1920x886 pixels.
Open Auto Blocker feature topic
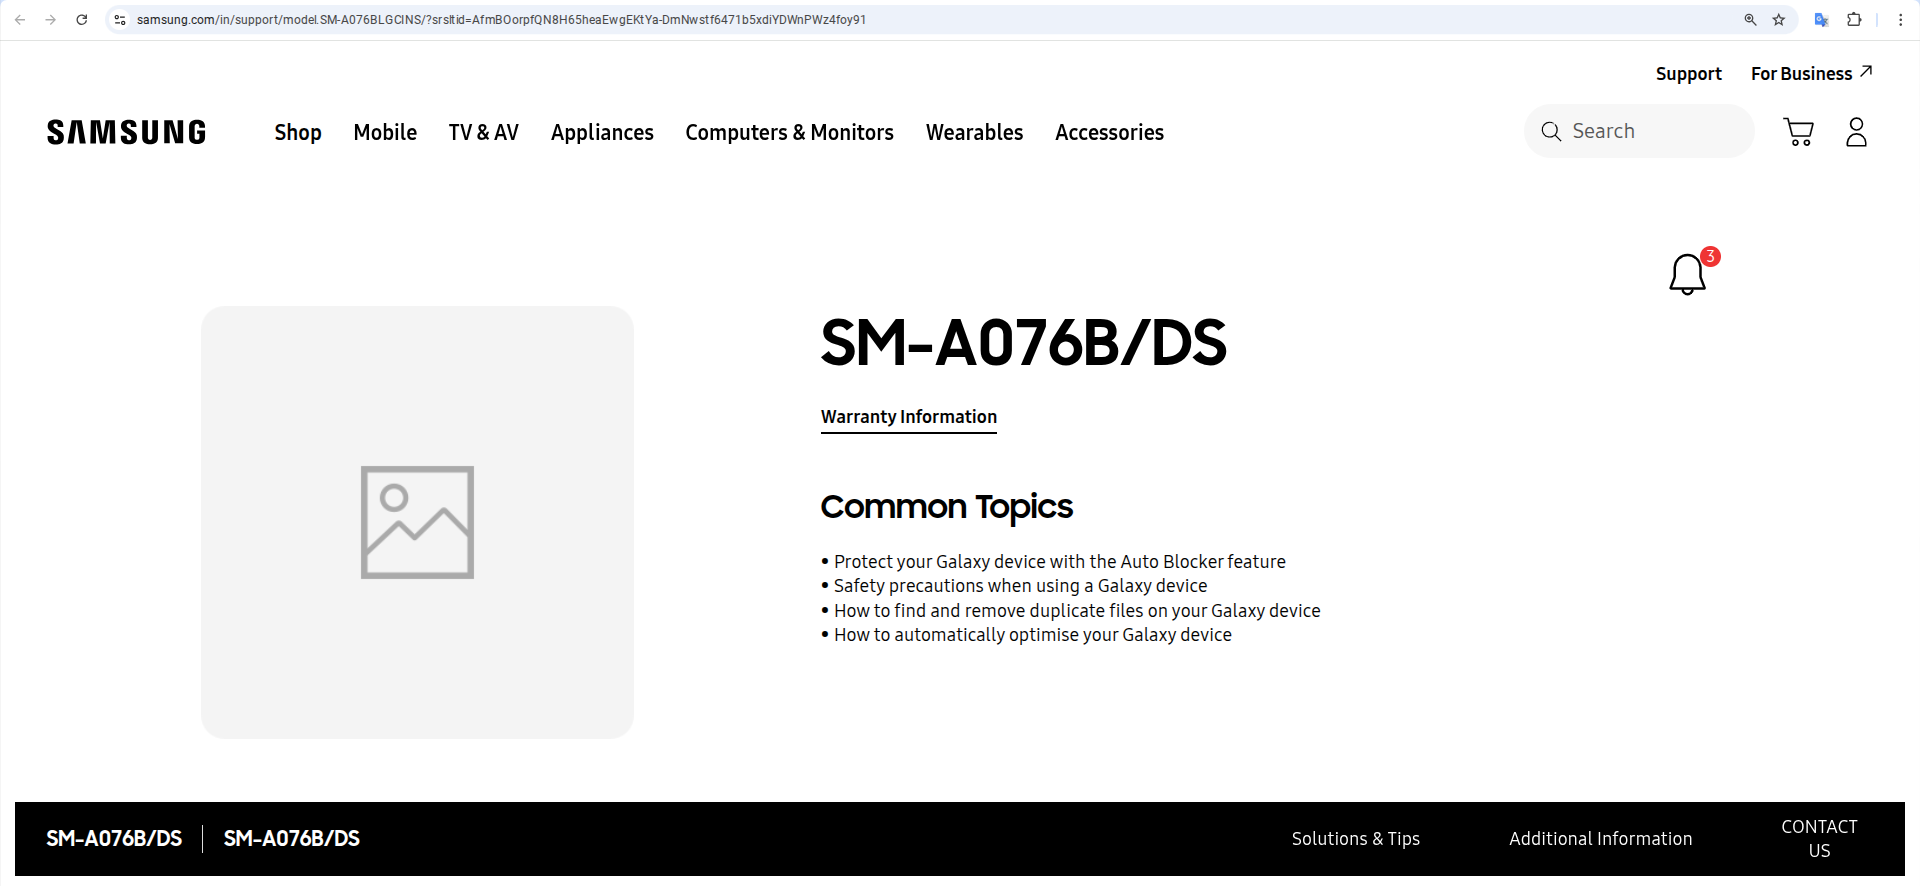(x=1059, y=562)
